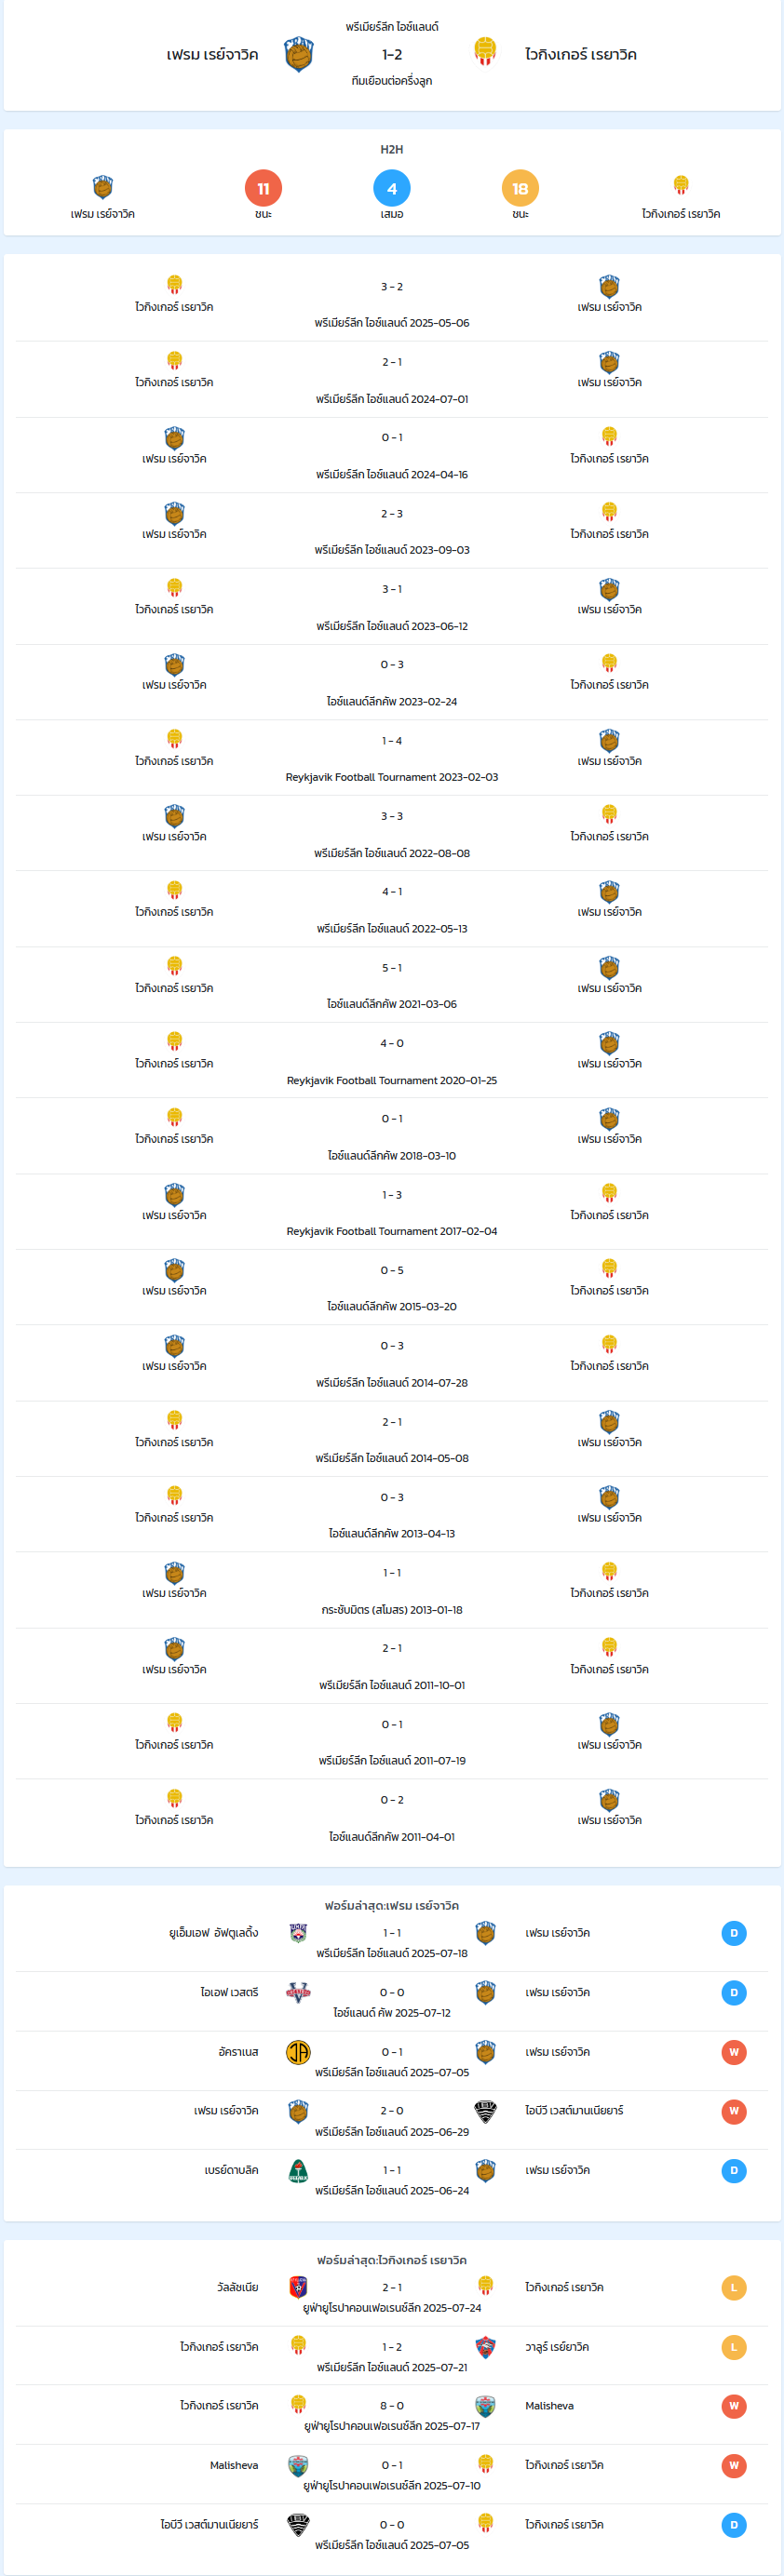This screenshot has height=2576, width=784.
Task: Click the Malisheva crest in 8-0 match row
Action: click(x=485, y=2406)
